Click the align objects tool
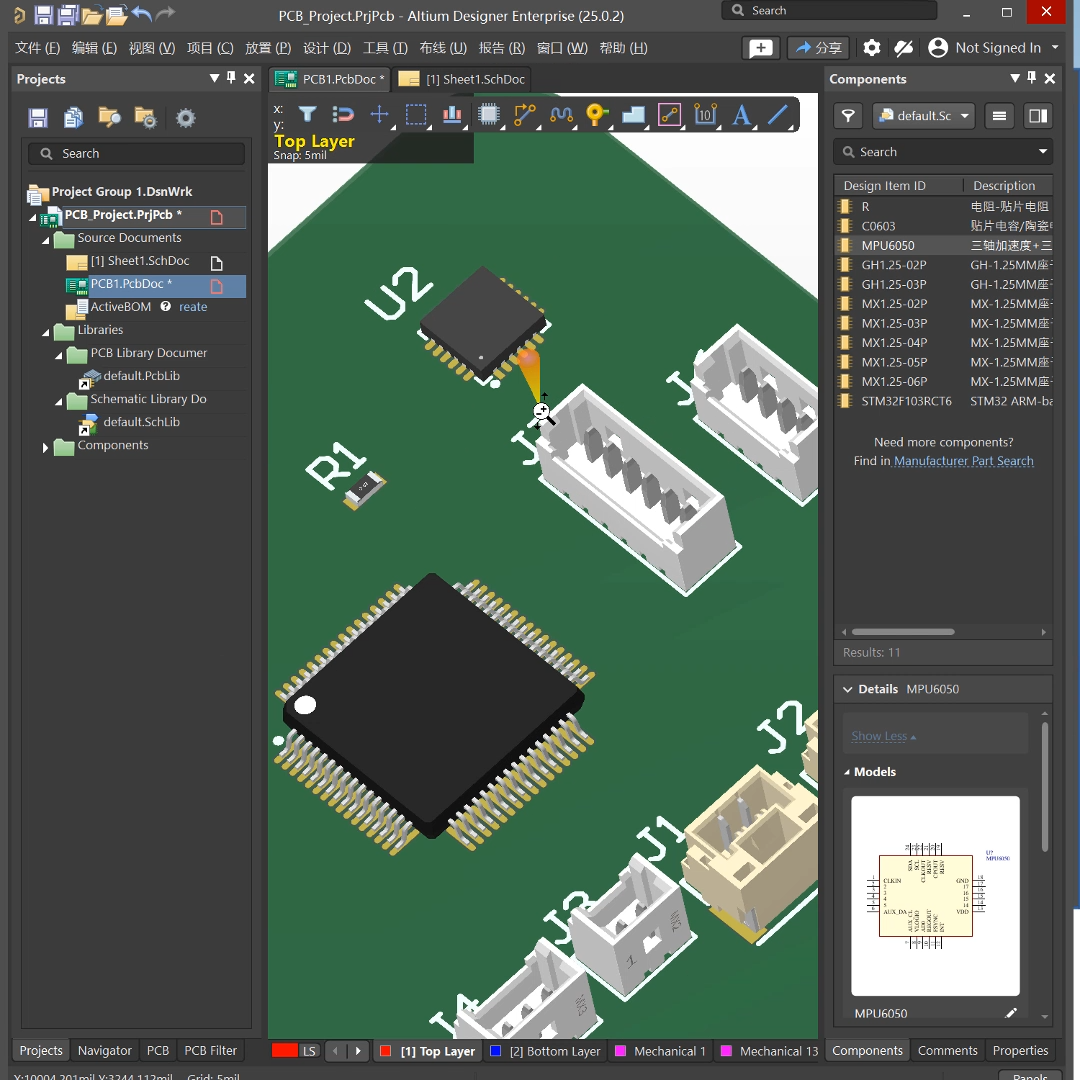 tap(452, 115)
